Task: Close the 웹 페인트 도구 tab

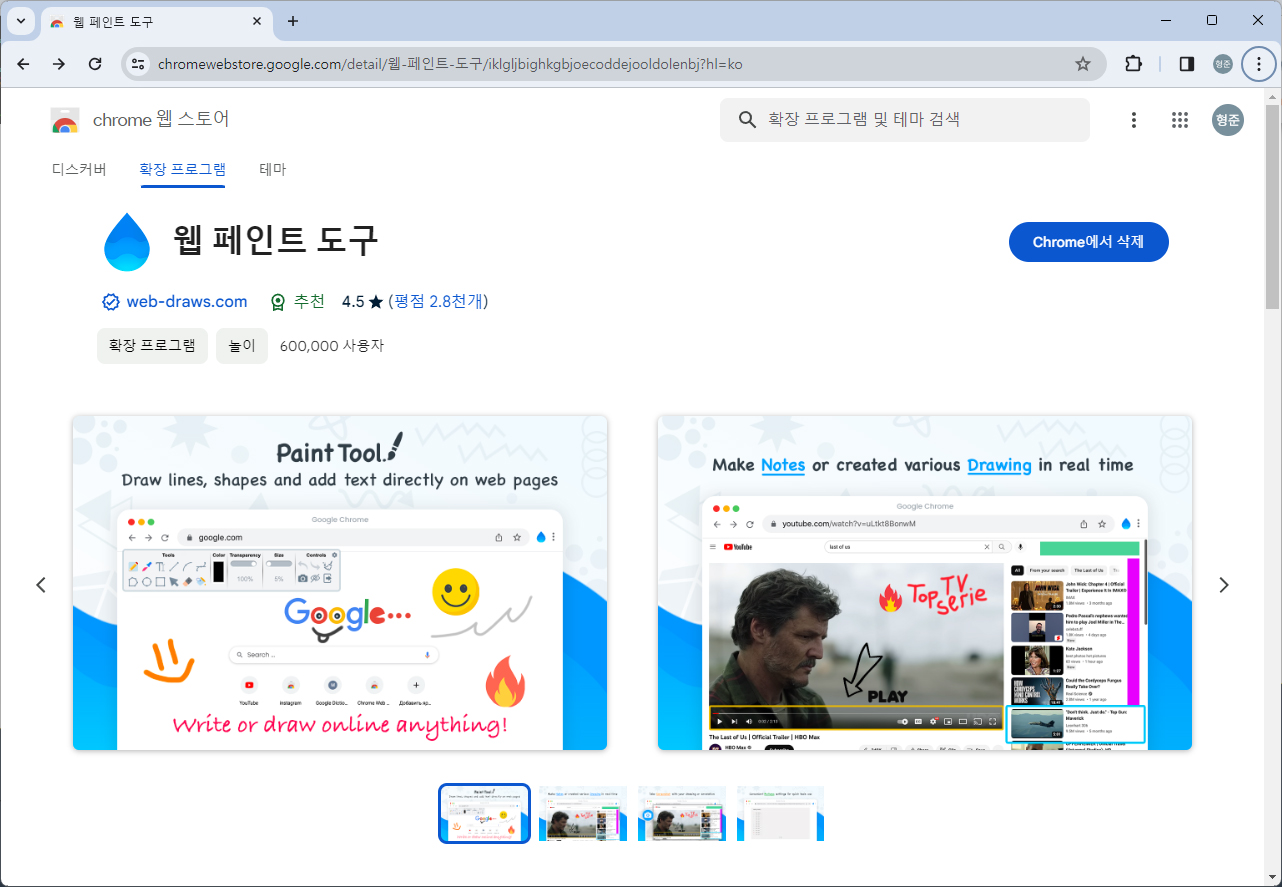Action: point(257,21)
